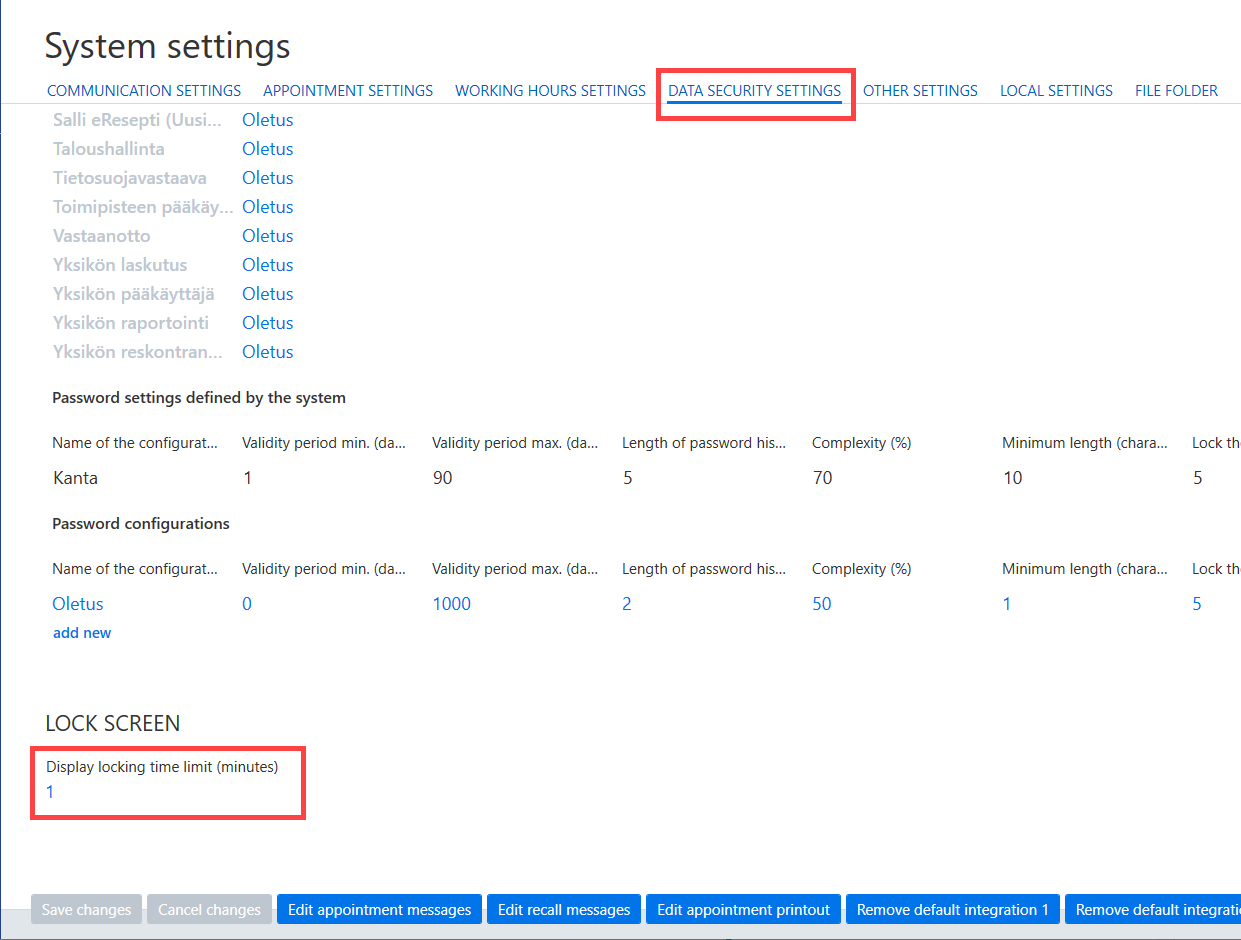Open Edit appointment printout
This screenshot has height=940, width=1241.
pos(743,910)
